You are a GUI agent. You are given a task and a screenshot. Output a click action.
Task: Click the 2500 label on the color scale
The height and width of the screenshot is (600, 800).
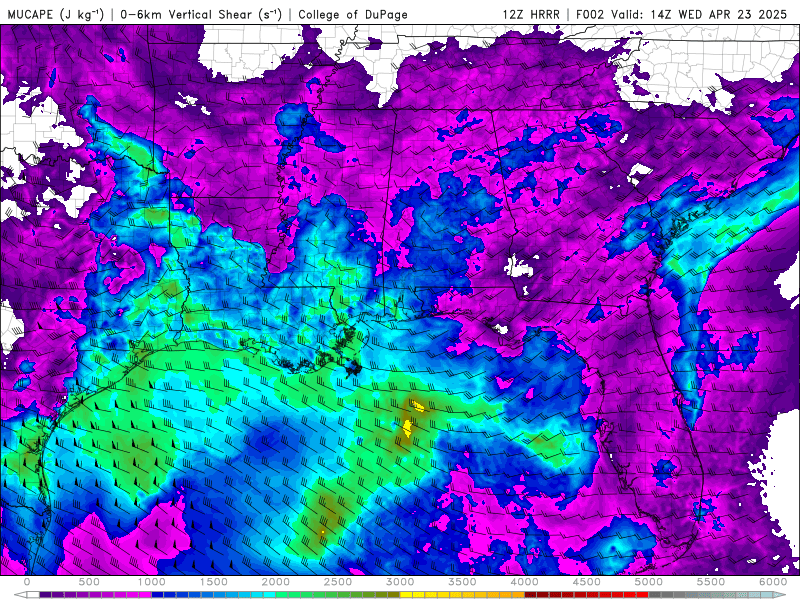click(338, 582)
